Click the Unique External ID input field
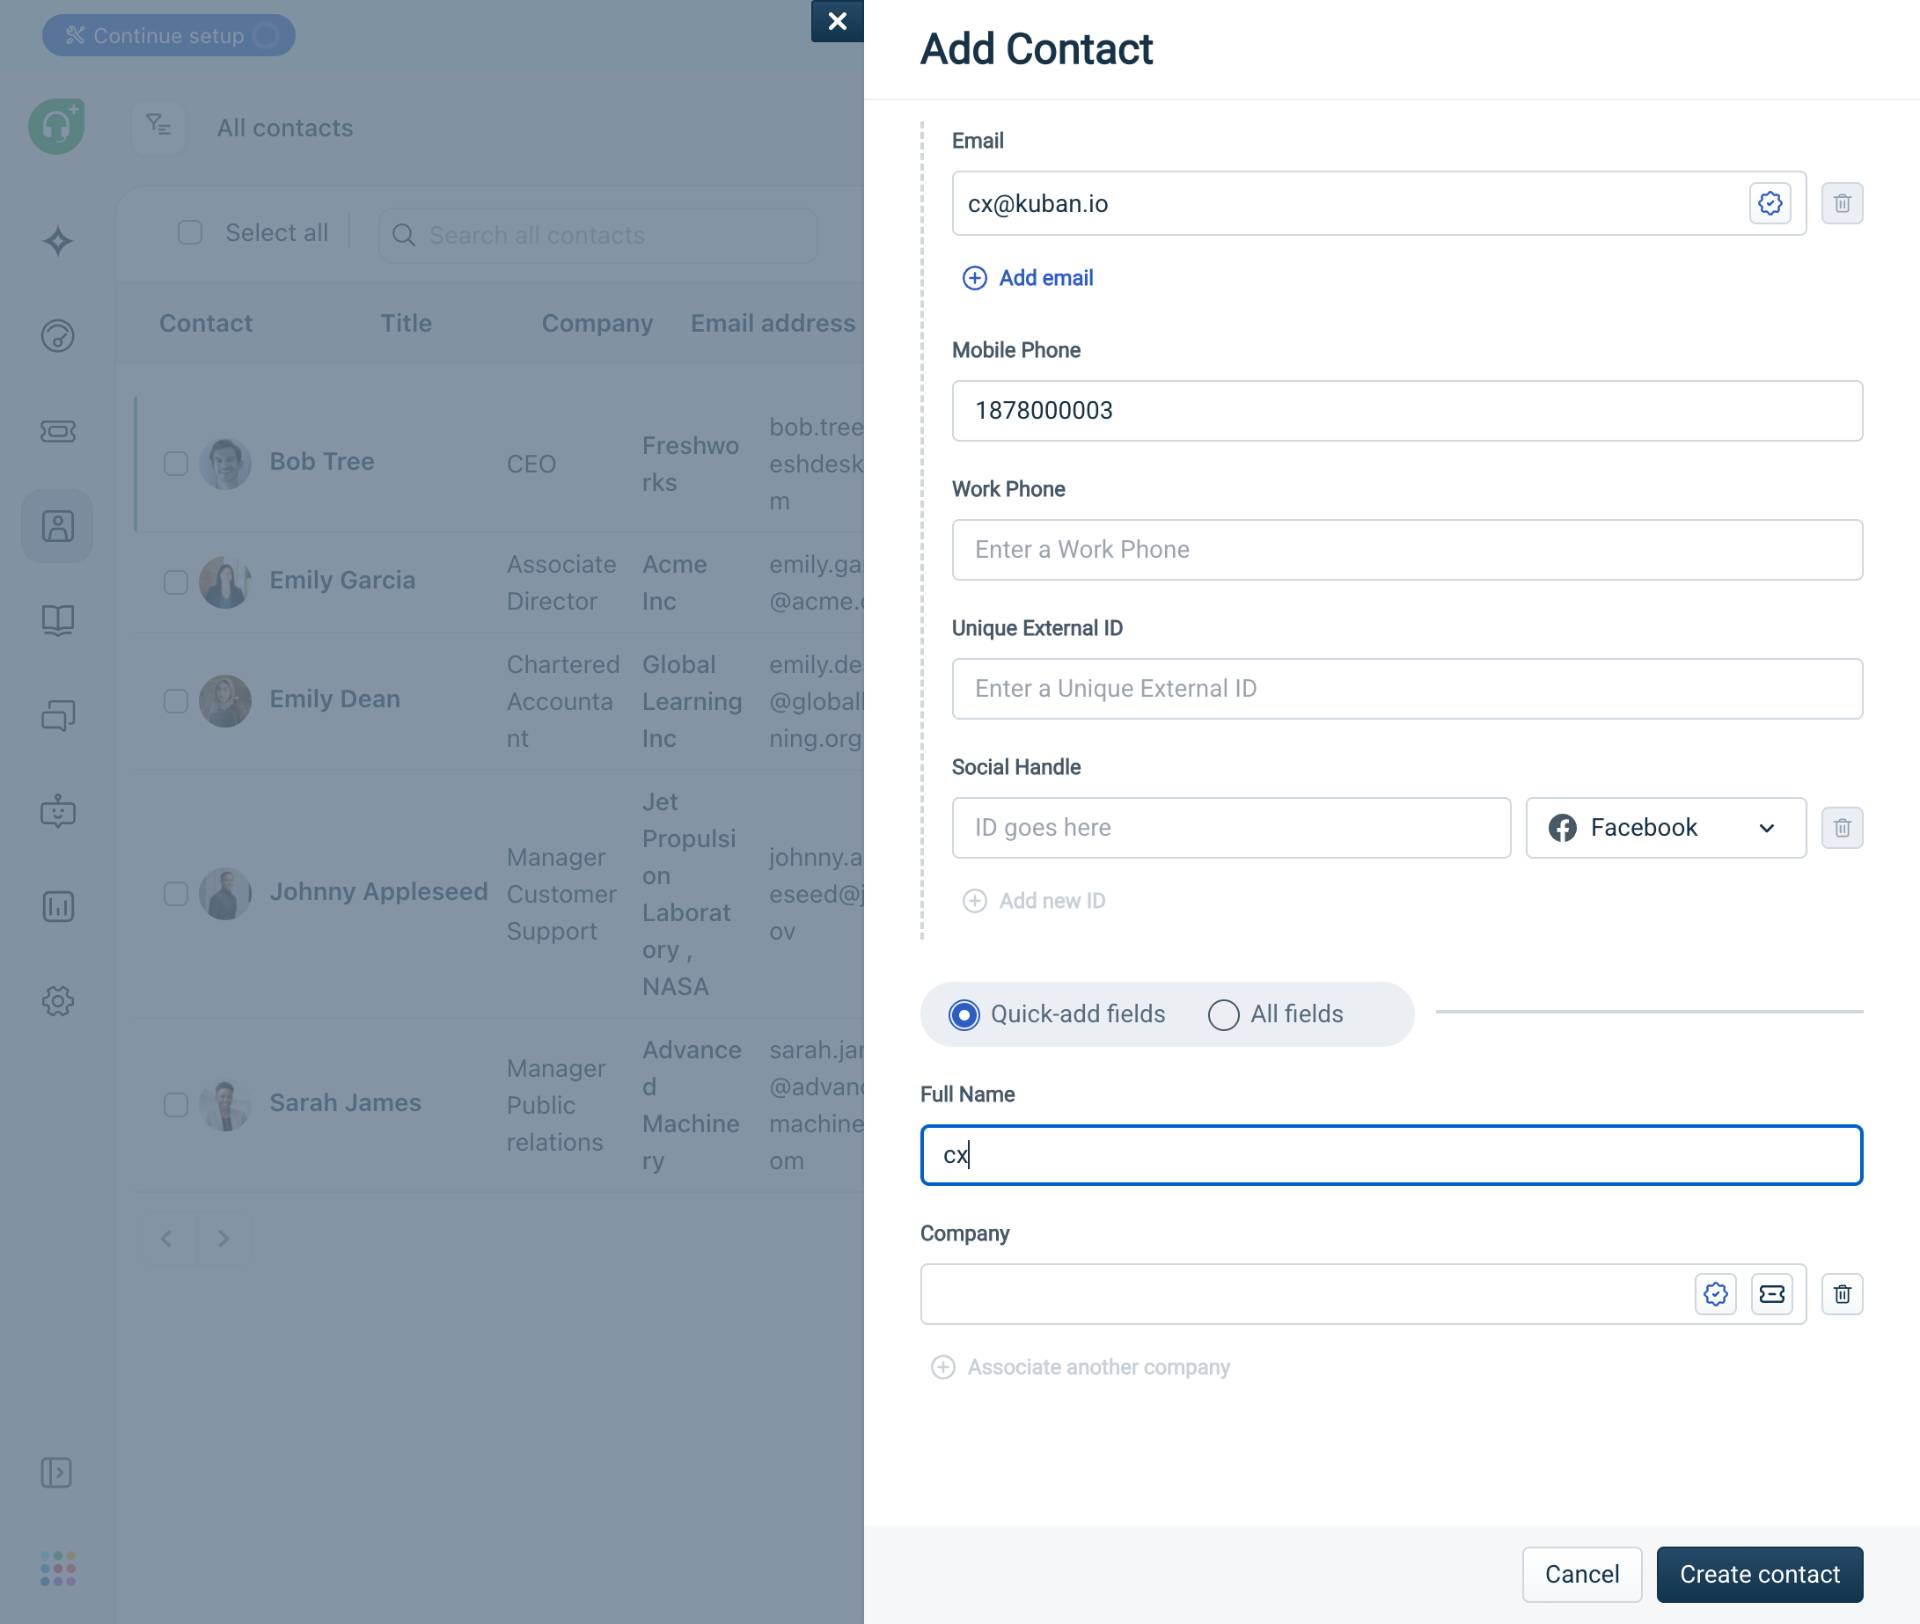This screenshot has height=1624, width=1920. click(x=1407, y=688)
